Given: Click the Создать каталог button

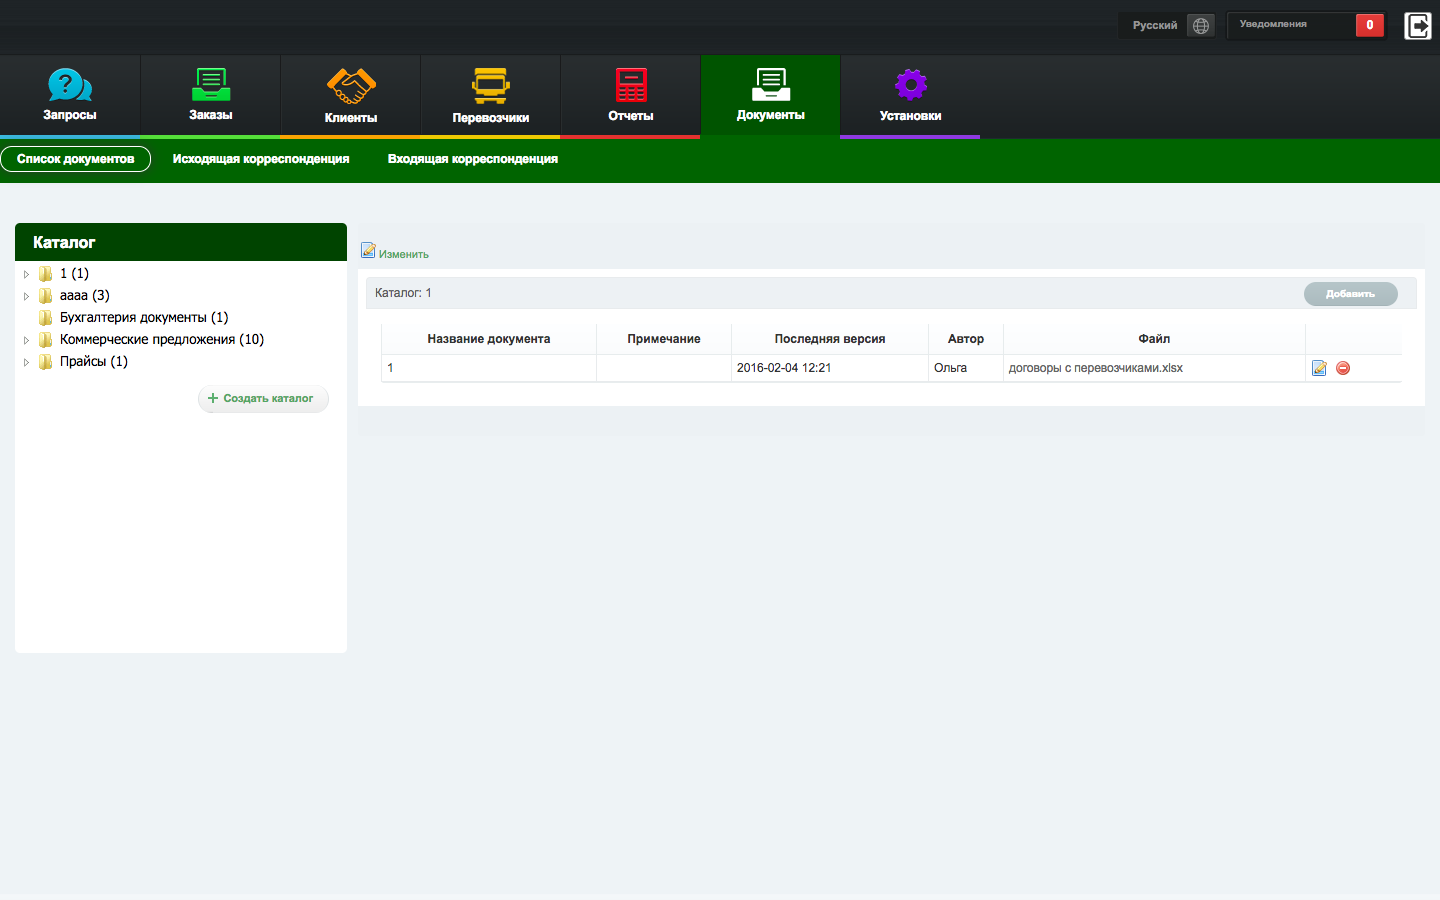Looking at the screenshot, I should point(263,398).
